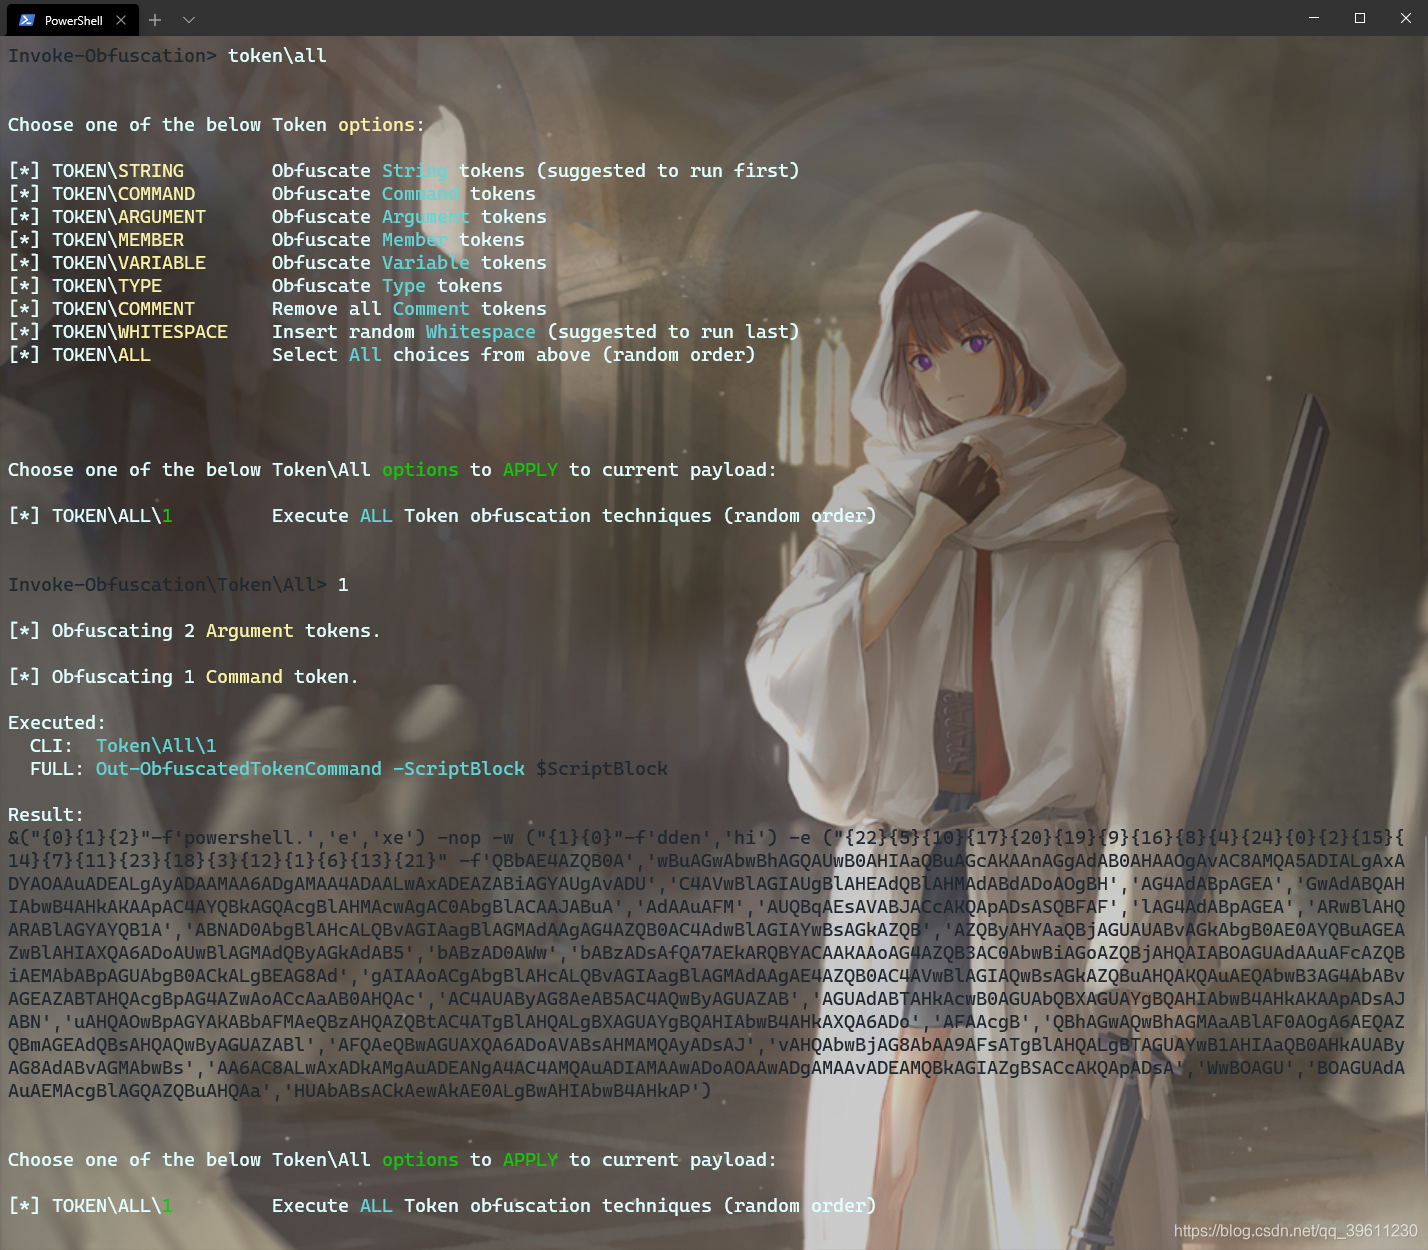Click the TOKEN\STRING option text
Viewport: 1428px width, 1250px height.
[118, 171]
